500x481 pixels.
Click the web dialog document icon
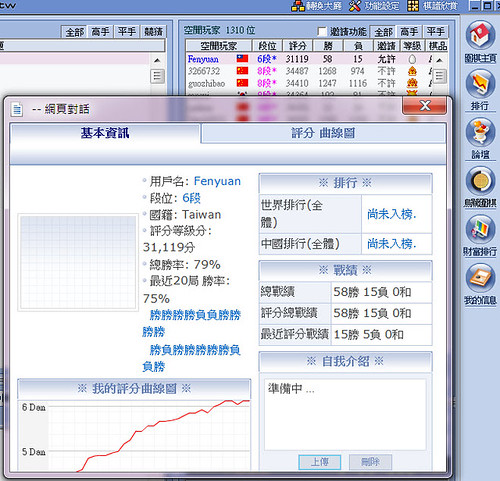(17, 109)
